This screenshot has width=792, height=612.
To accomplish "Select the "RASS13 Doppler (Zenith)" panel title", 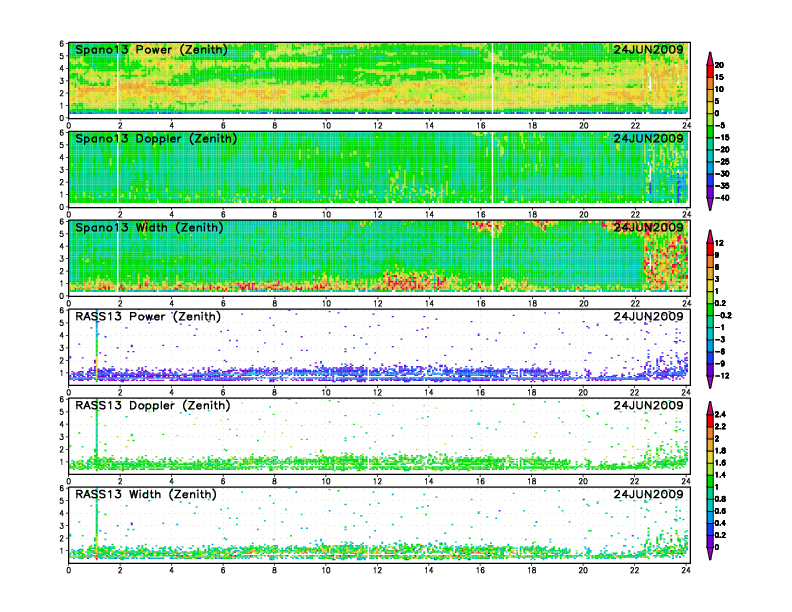I will (x=152, y=406).
